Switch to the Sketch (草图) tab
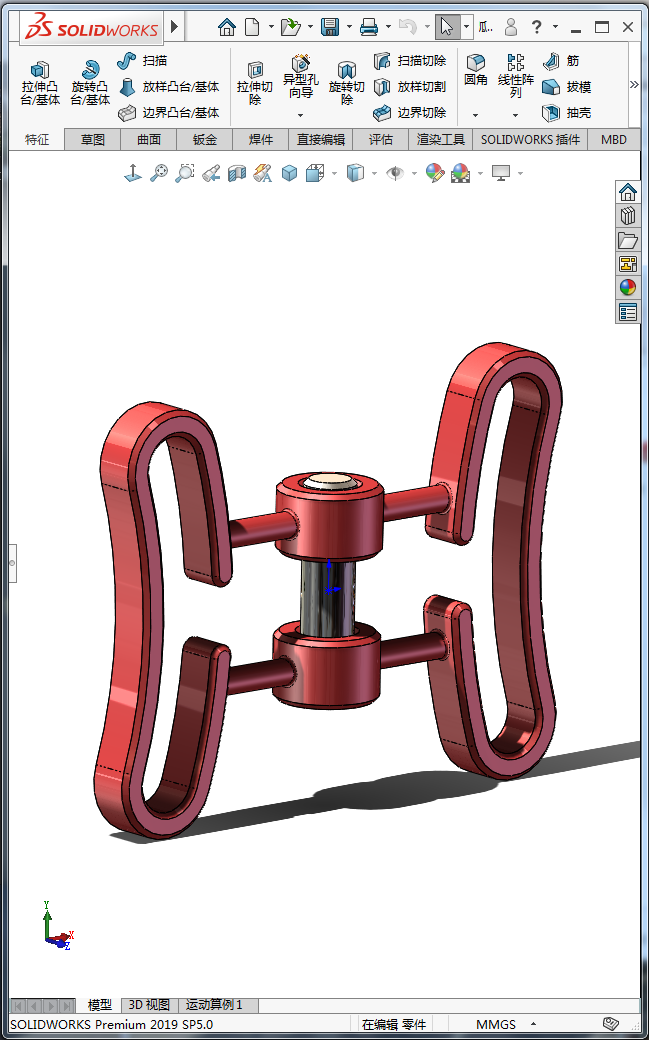This screenshot has height=1040, width=649. (x=93, y=140)
